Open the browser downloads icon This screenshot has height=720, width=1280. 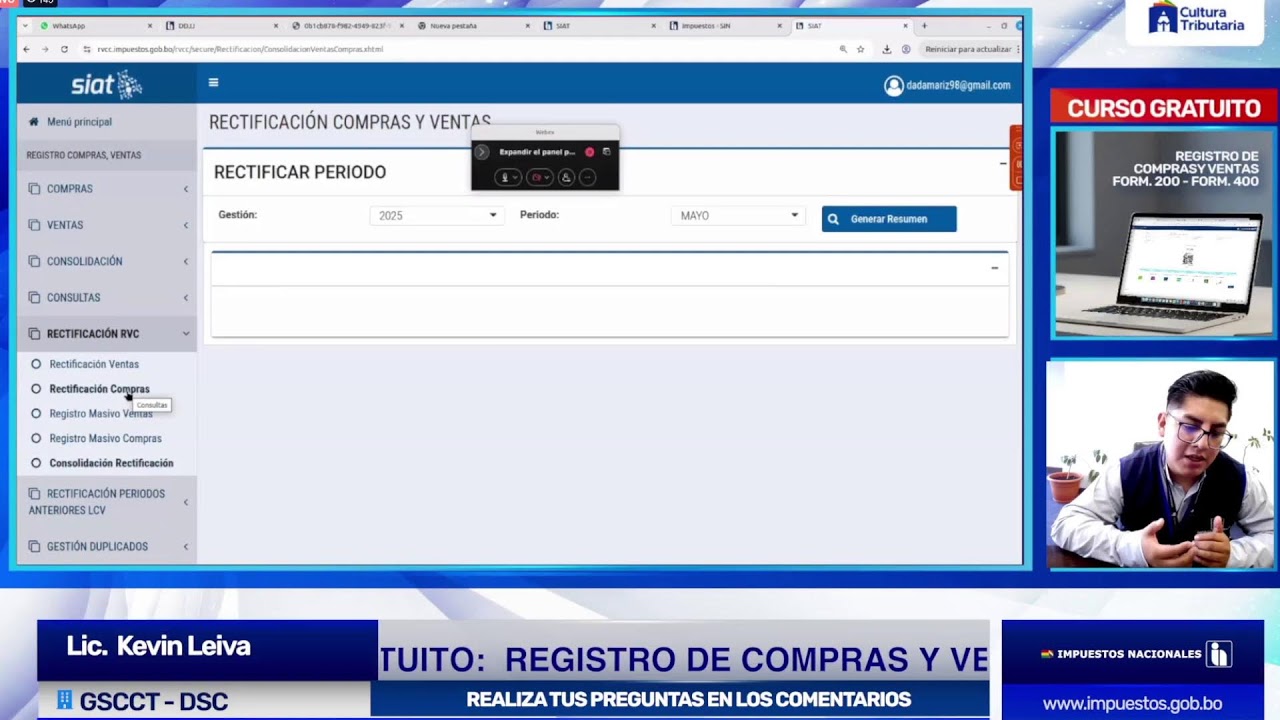pyautogui.click(x=887, y=49)
